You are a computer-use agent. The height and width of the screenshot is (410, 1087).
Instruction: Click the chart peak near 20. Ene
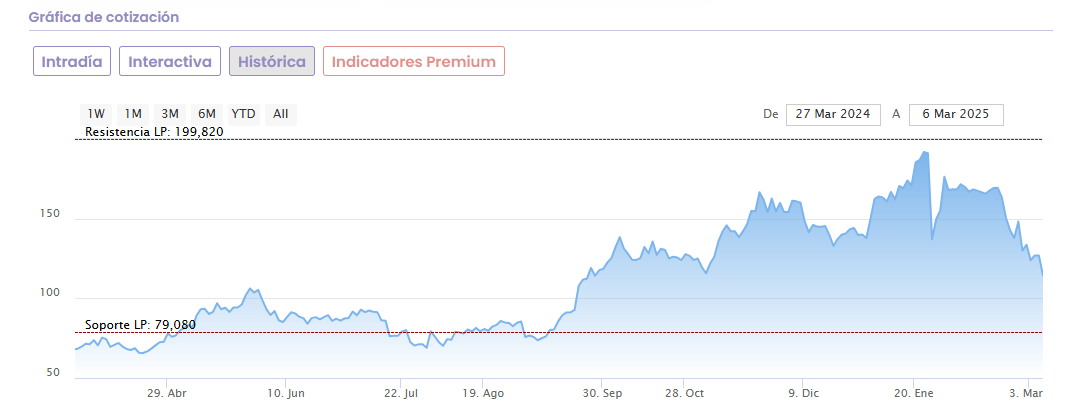[925, 153]
